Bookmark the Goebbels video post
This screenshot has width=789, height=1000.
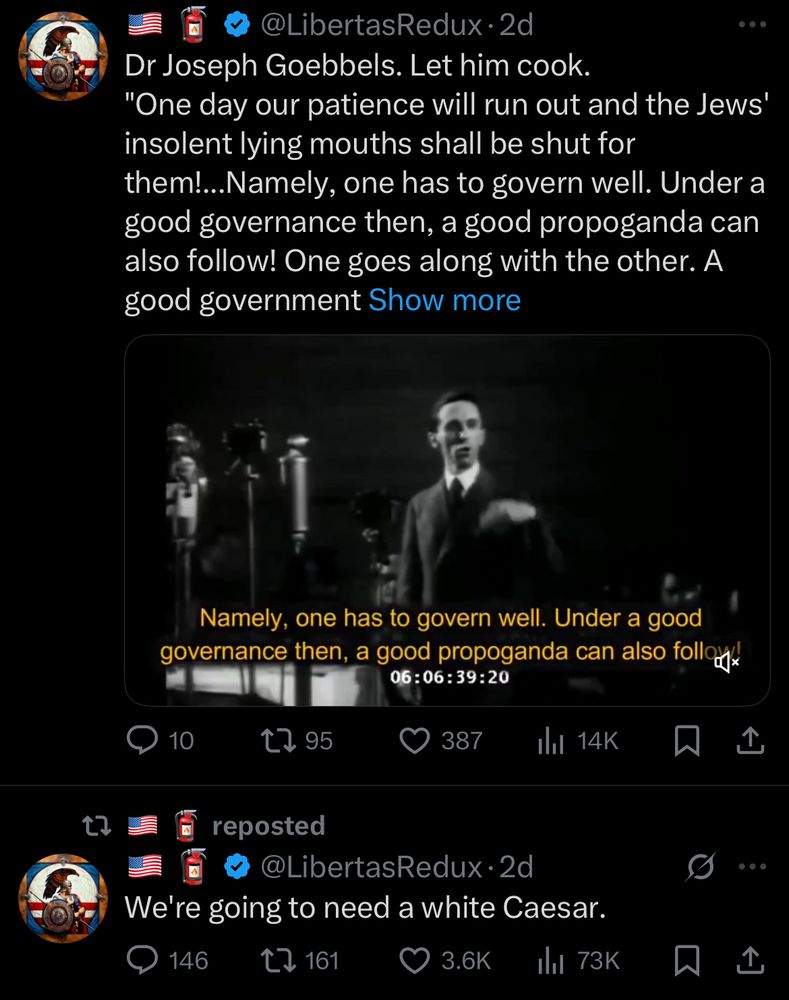(688, 740)
